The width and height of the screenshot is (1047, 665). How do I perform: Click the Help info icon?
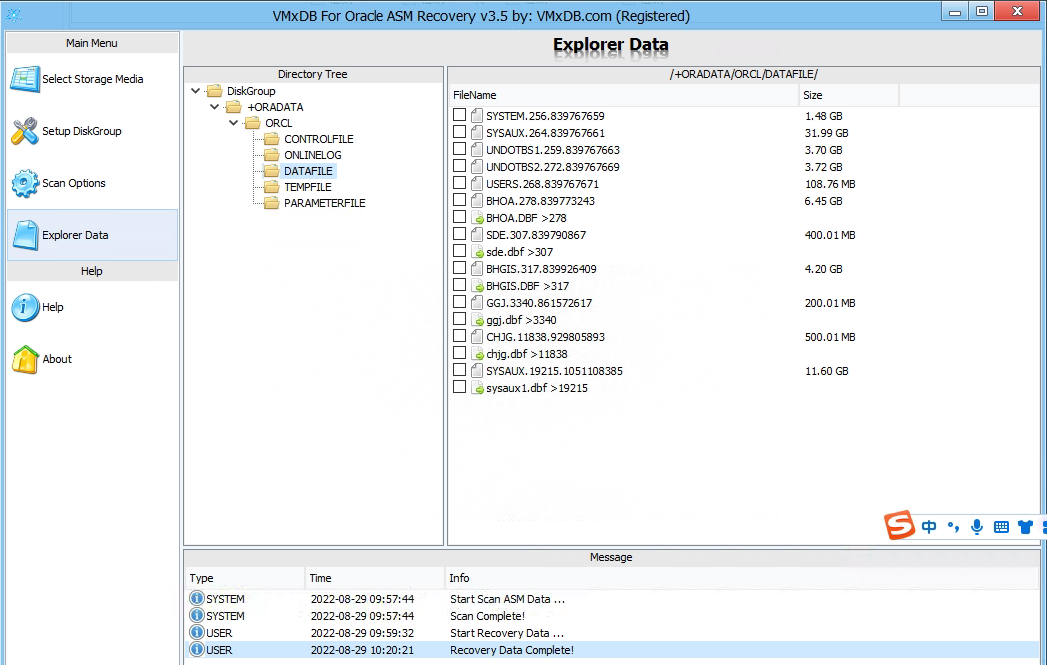tap(25, 307)
